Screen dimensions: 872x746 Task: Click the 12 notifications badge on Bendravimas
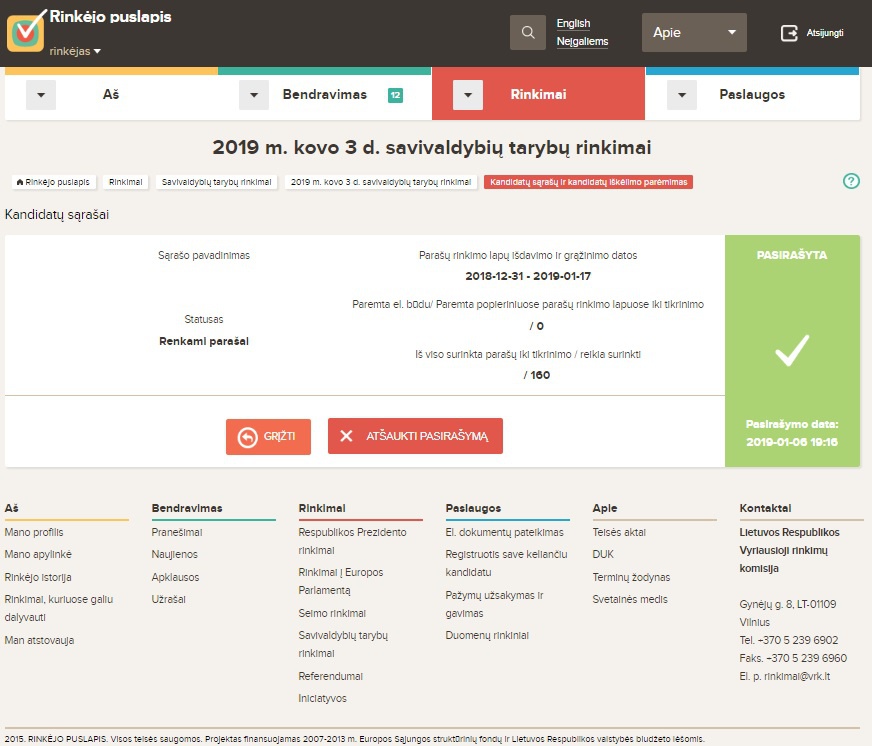pyautogui.click(x=395, y=95)
